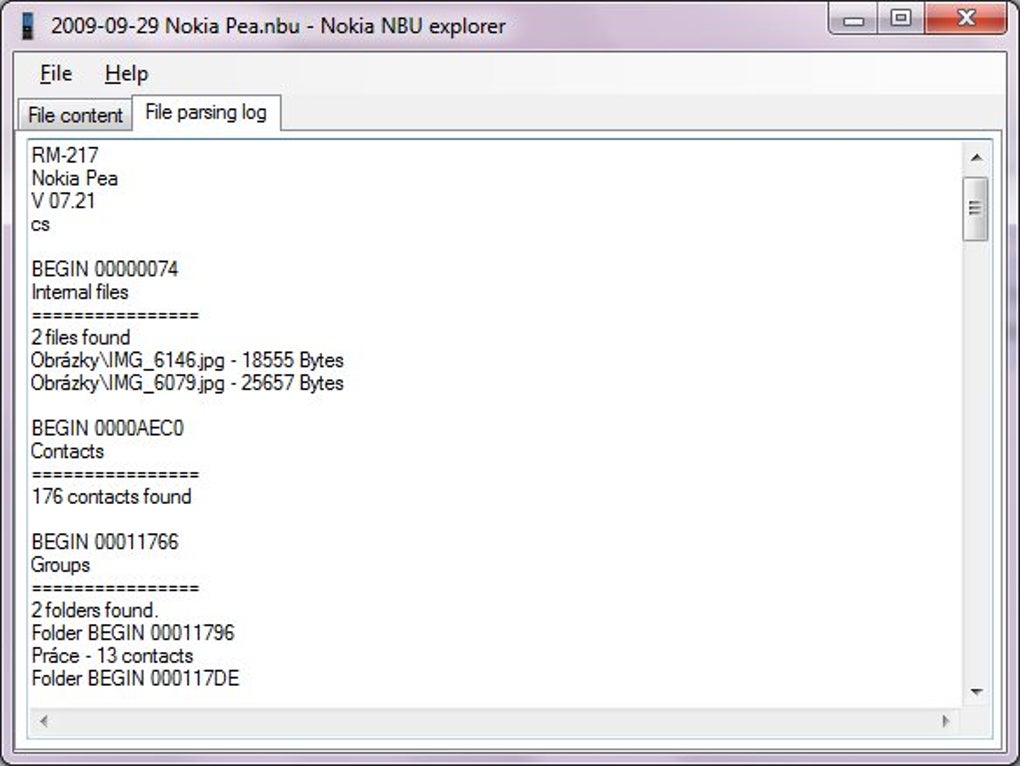The height and width of the screenshot is (766, 1020).
Task: Click the horizontal scrollbar left arrow
Action: tap(44, 720)
